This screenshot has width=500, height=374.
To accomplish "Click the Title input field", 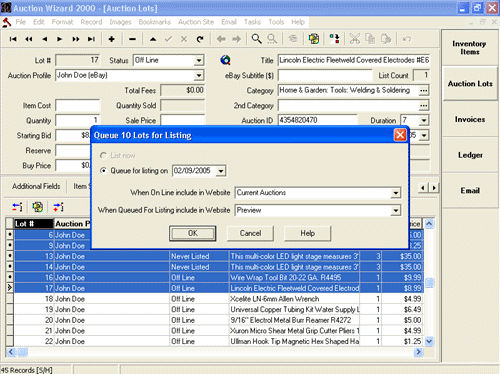I will coord(354,60).
